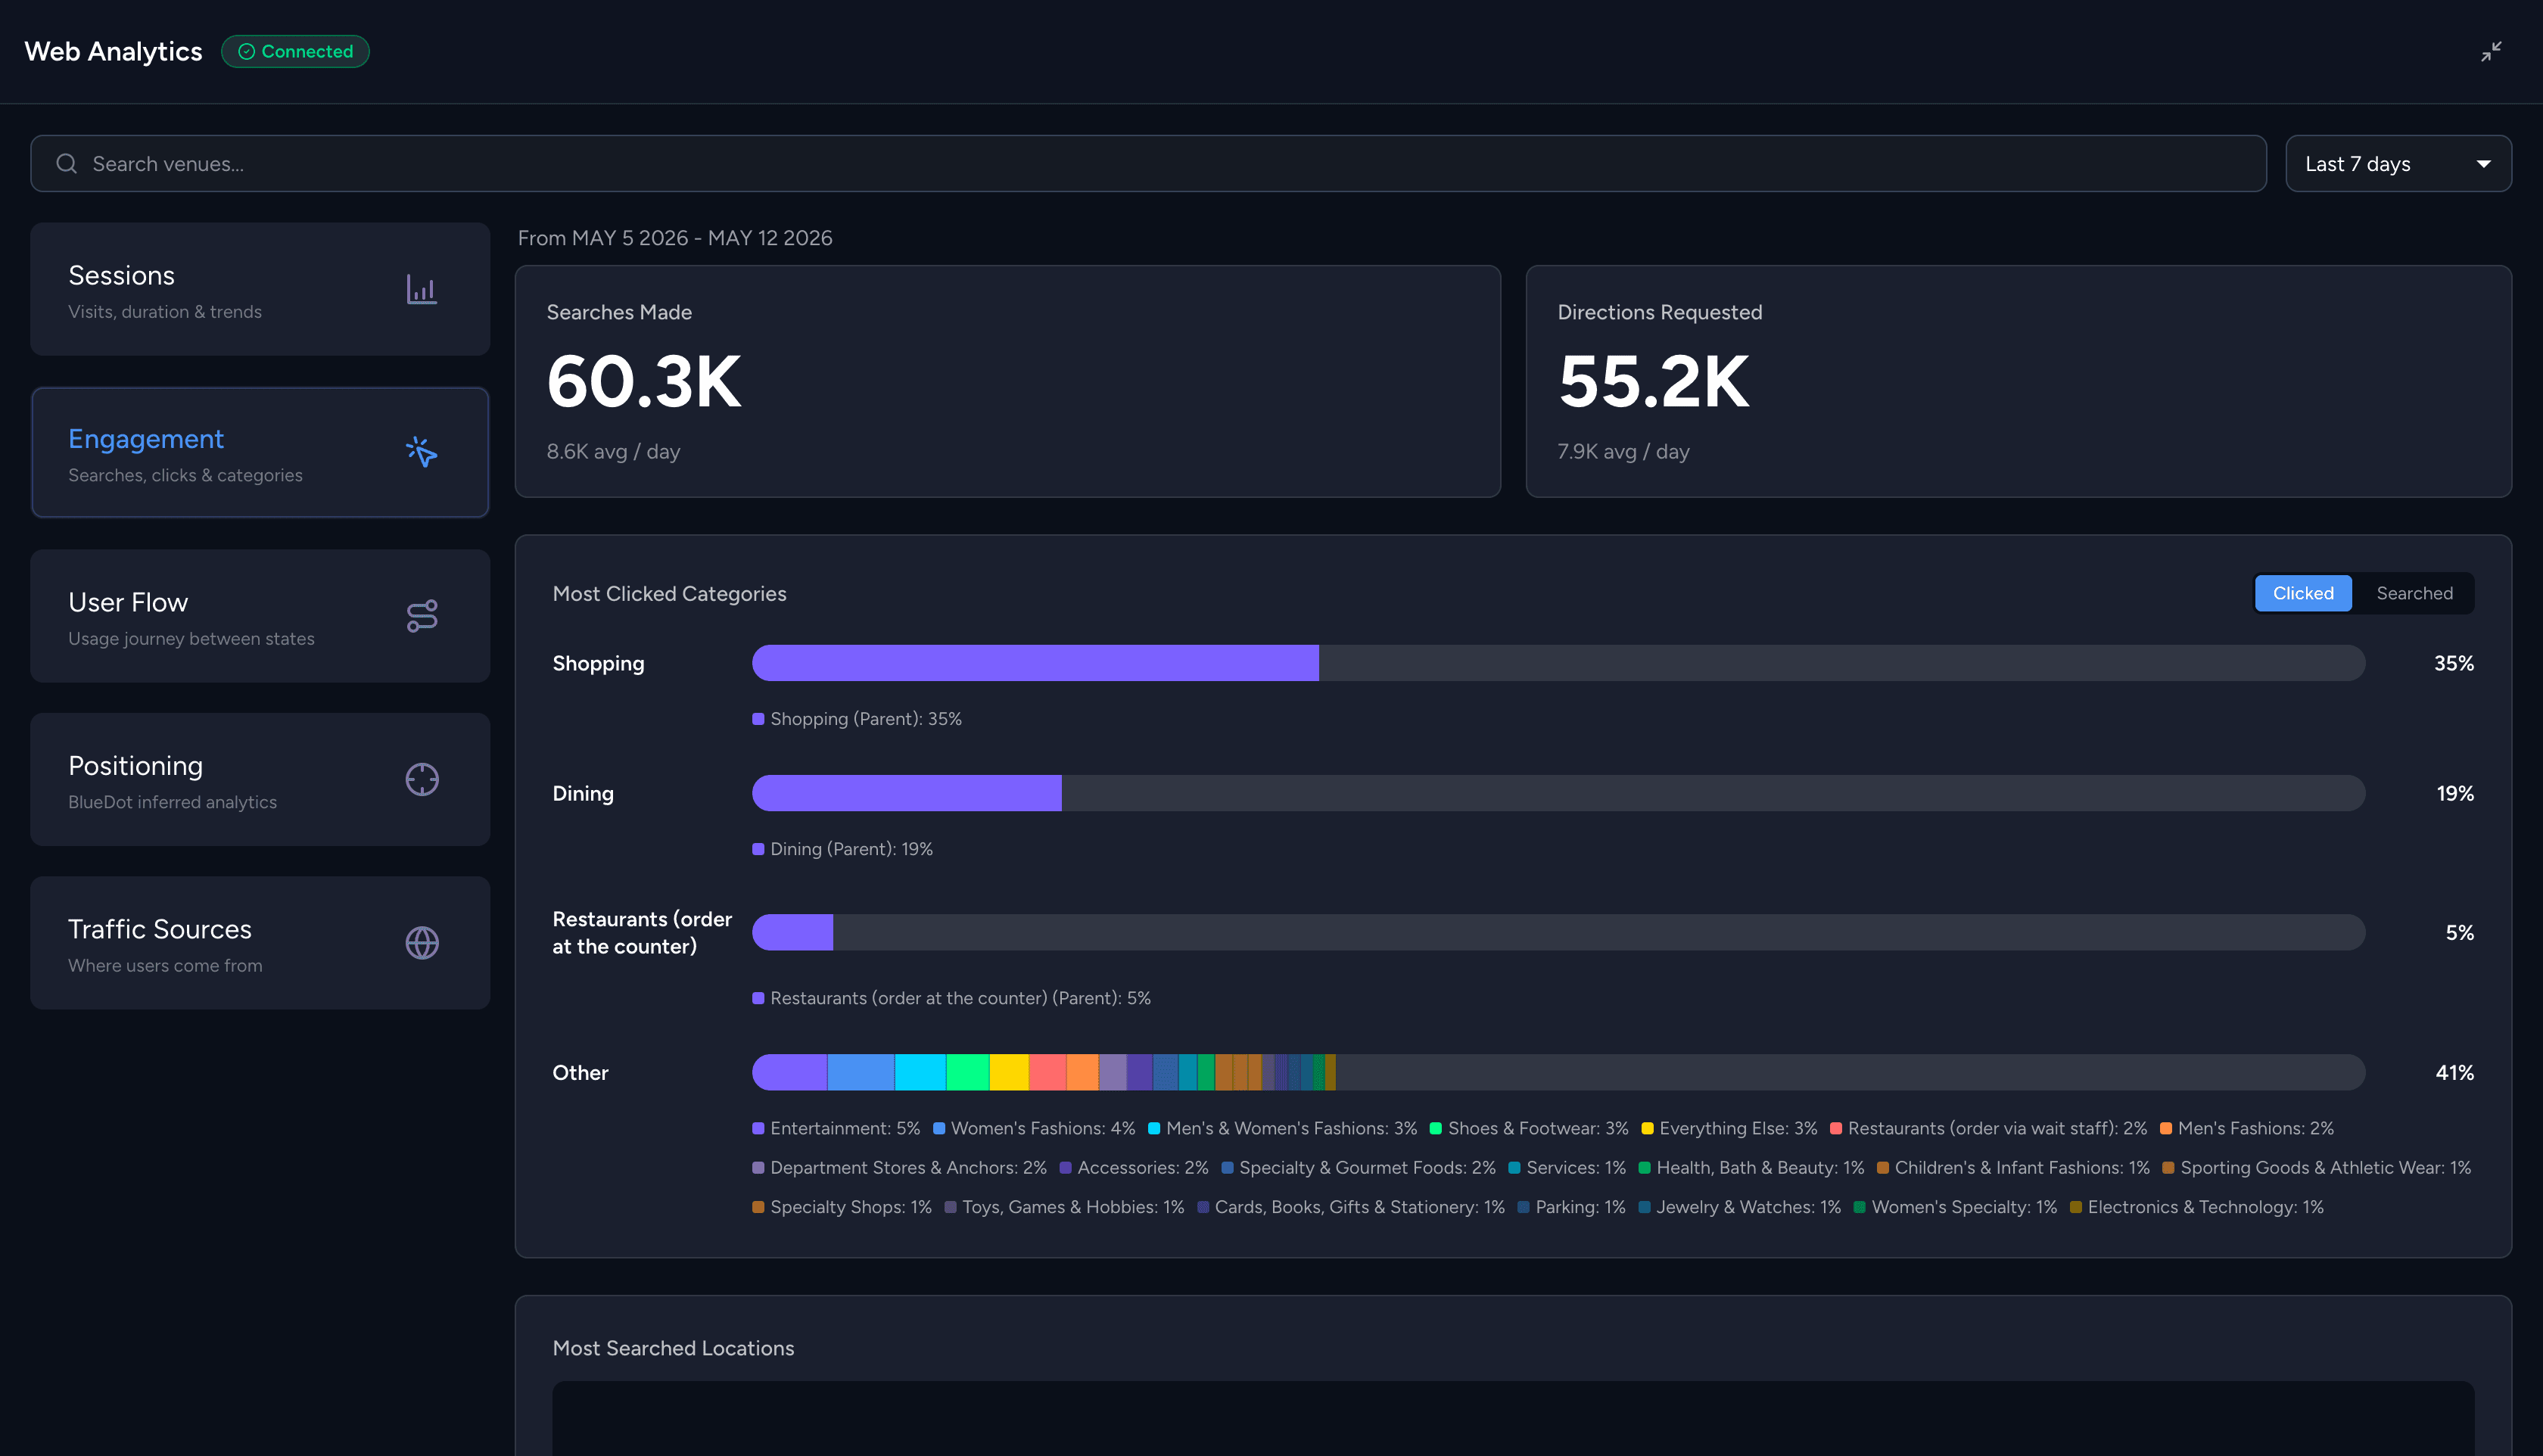Screen dimensions: 2543x1456
Task: Click "Accessories: 2%" legend text
Action: pos(1142,1168)
